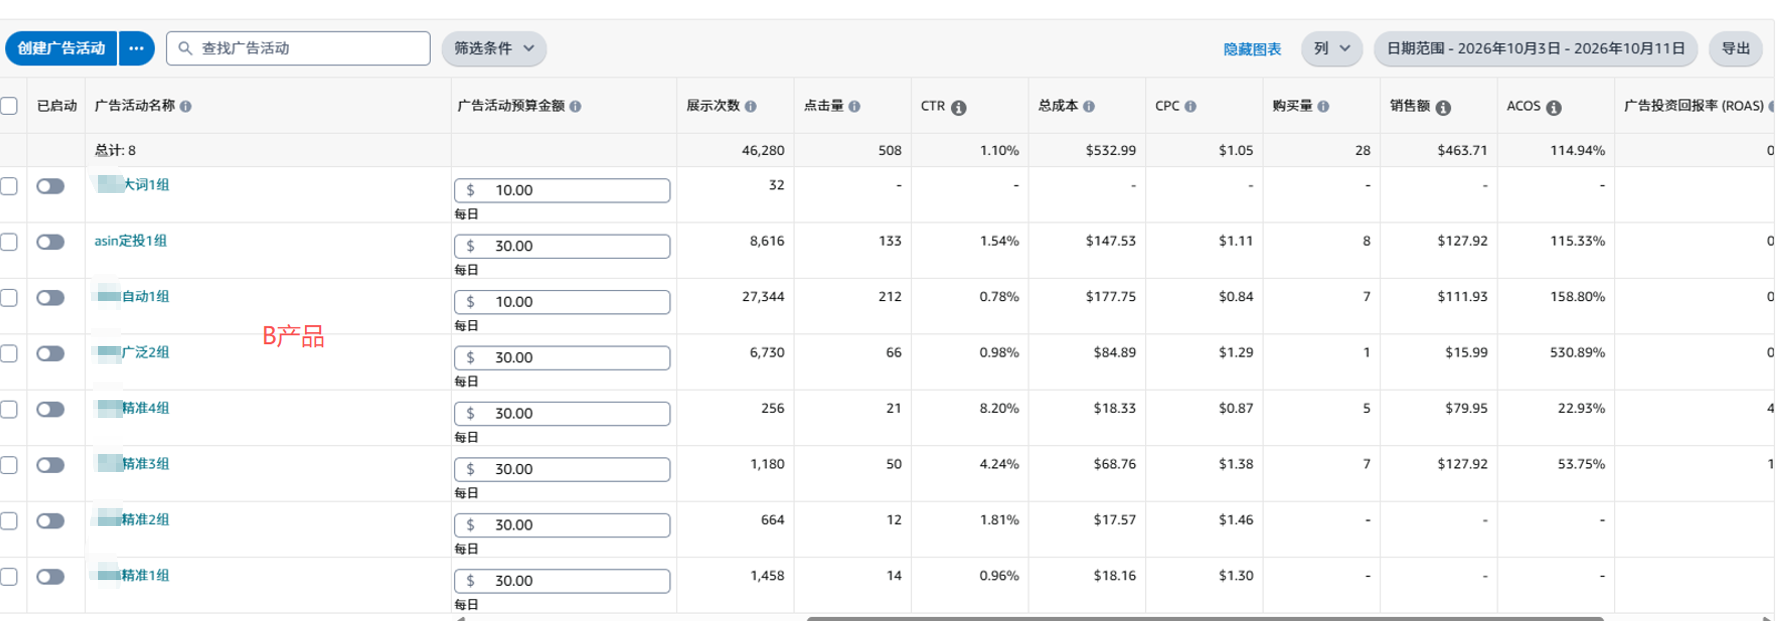Screen dimensions: 1776x621
Task: Click the 隐藏图表 link
Action: point(1252,49)
